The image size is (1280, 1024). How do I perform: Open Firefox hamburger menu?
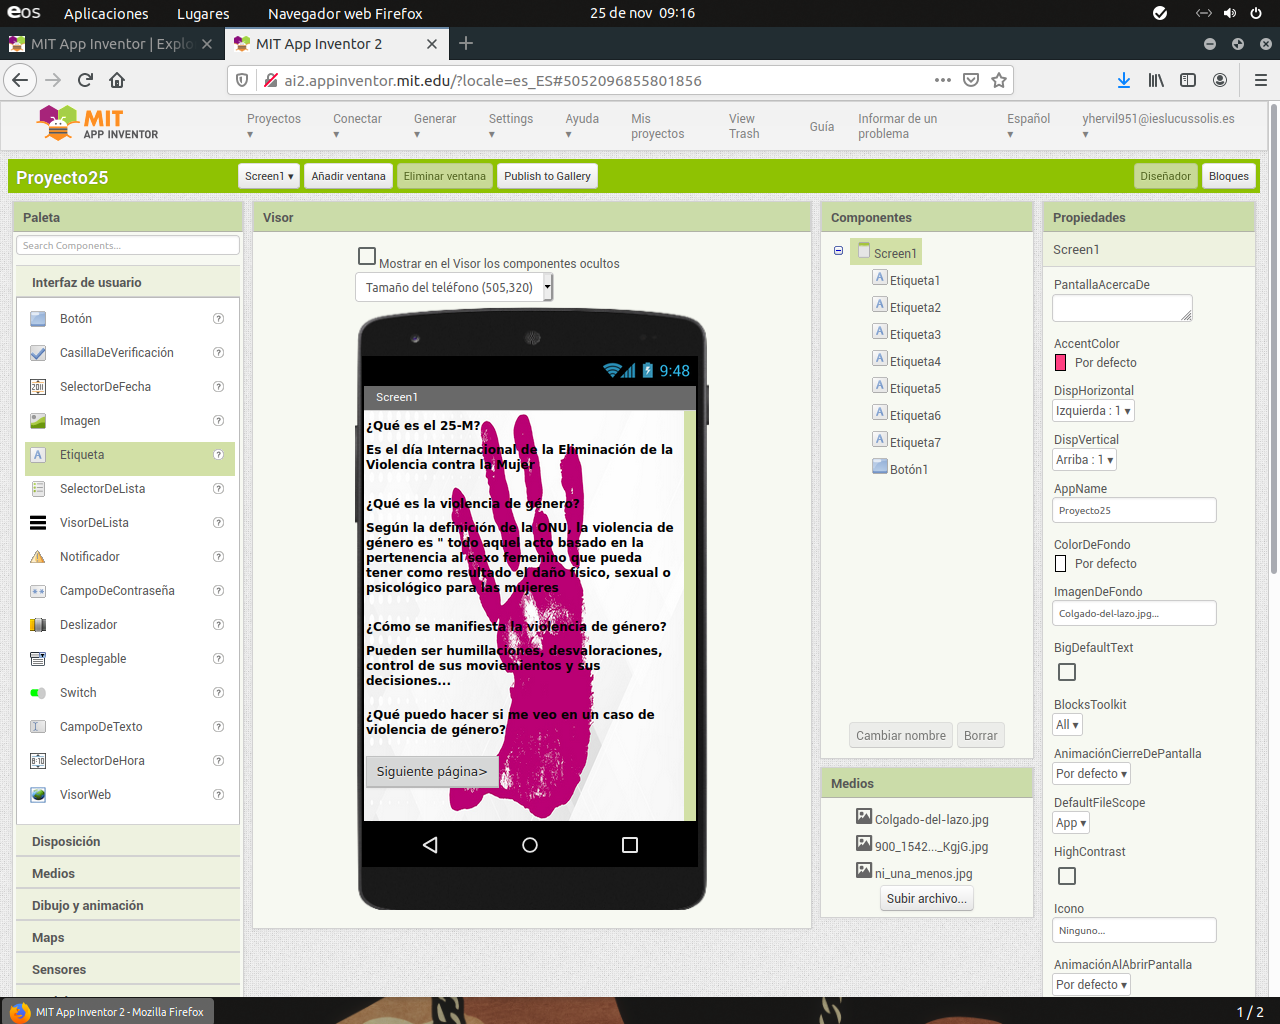pos(1261,80)
